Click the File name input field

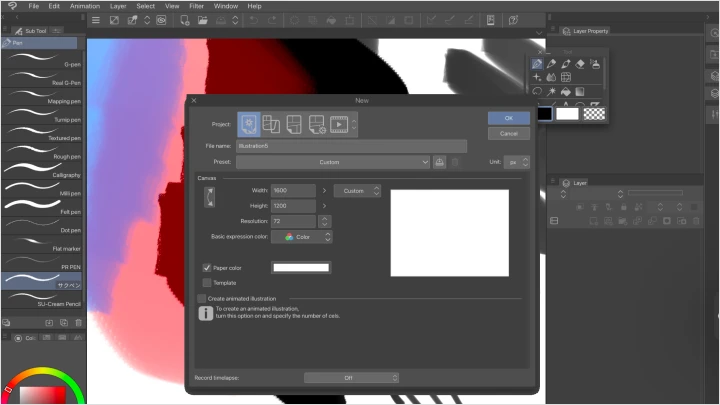(x=351, y=146)
